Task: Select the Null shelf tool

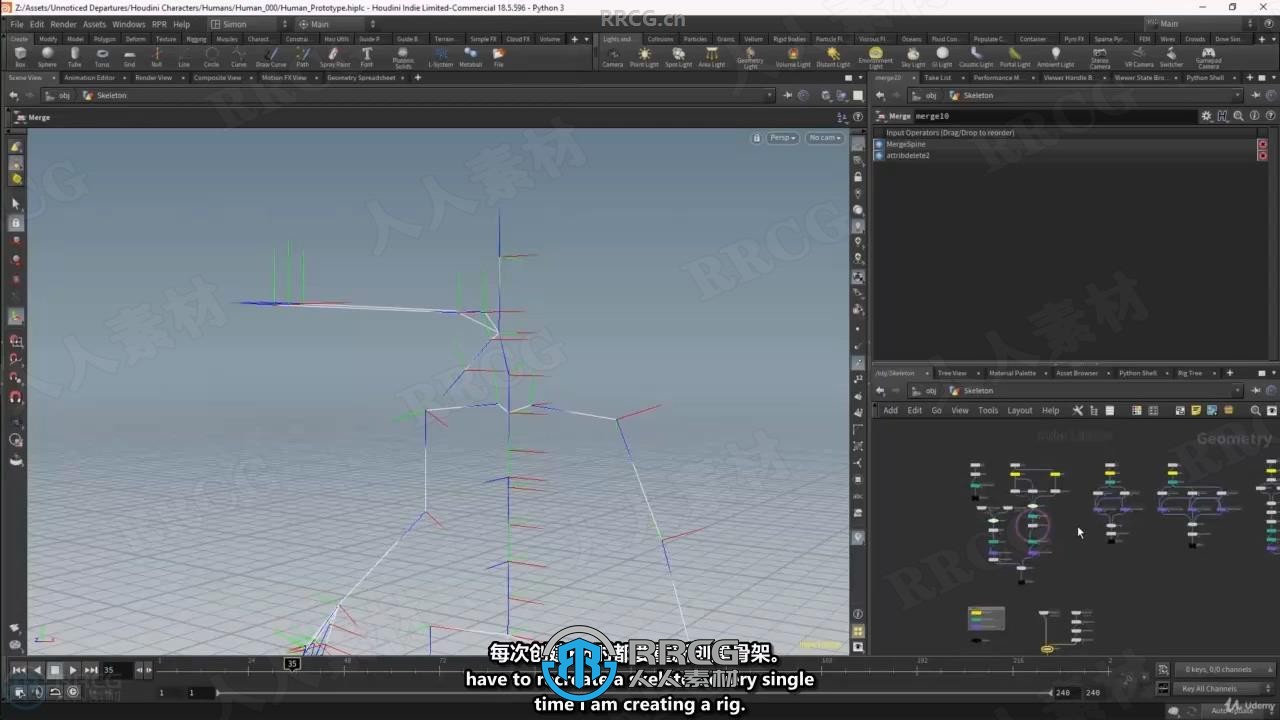Action: tap(156, 57)
